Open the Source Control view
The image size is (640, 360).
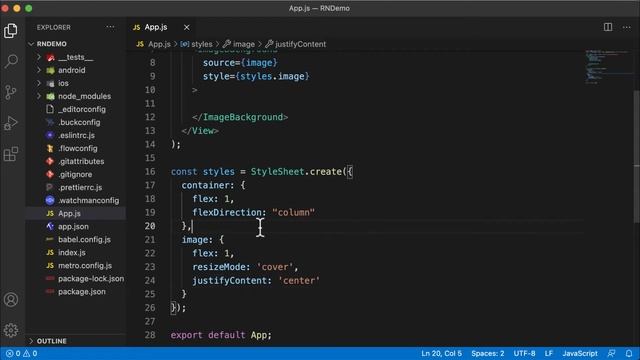[11, 92]
